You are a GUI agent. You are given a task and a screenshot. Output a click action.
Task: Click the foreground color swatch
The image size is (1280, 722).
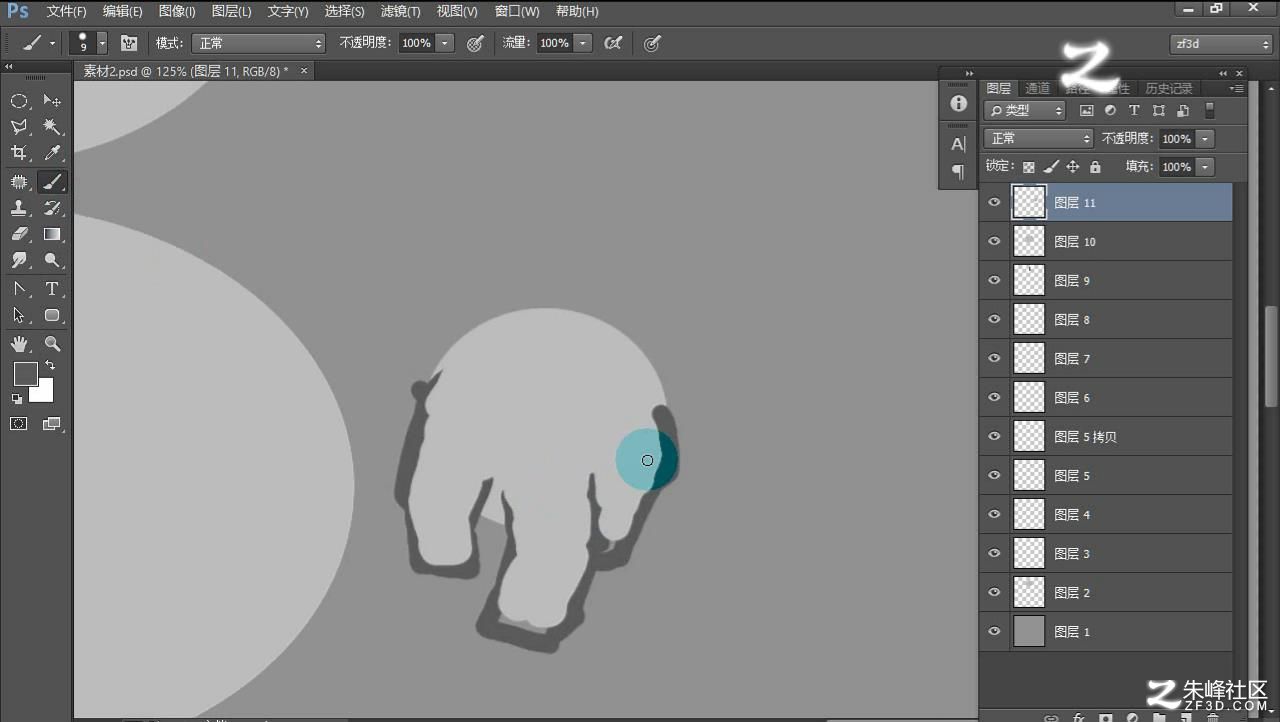[x=25, y=373]
